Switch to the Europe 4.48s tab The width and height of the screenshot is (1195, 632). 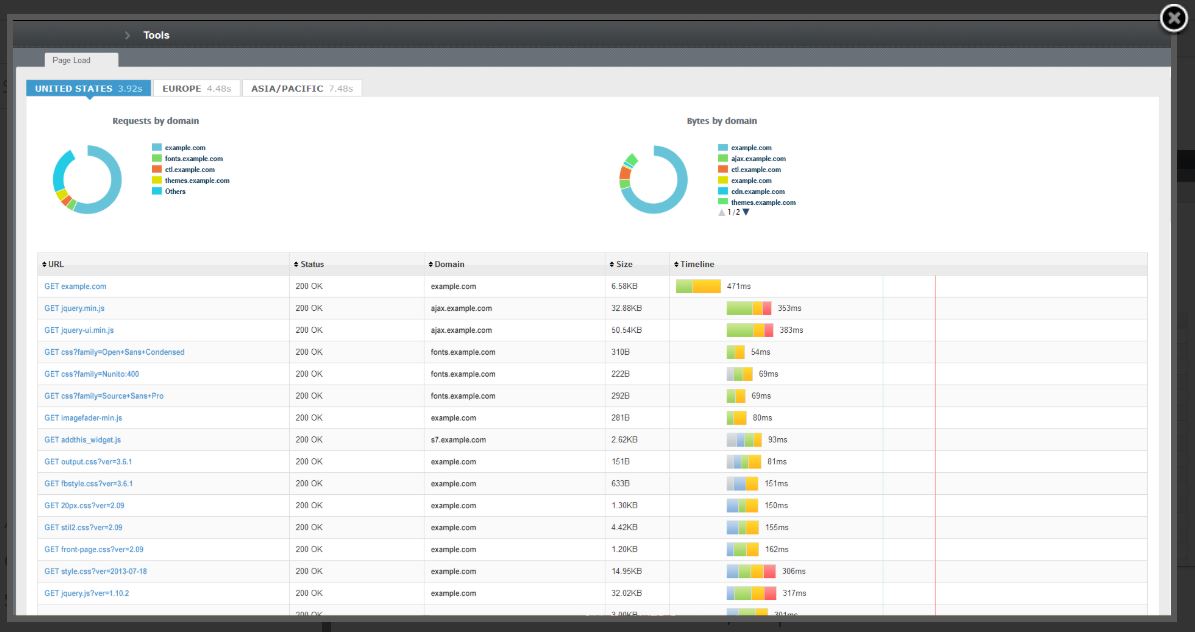[x=197, y=88]
